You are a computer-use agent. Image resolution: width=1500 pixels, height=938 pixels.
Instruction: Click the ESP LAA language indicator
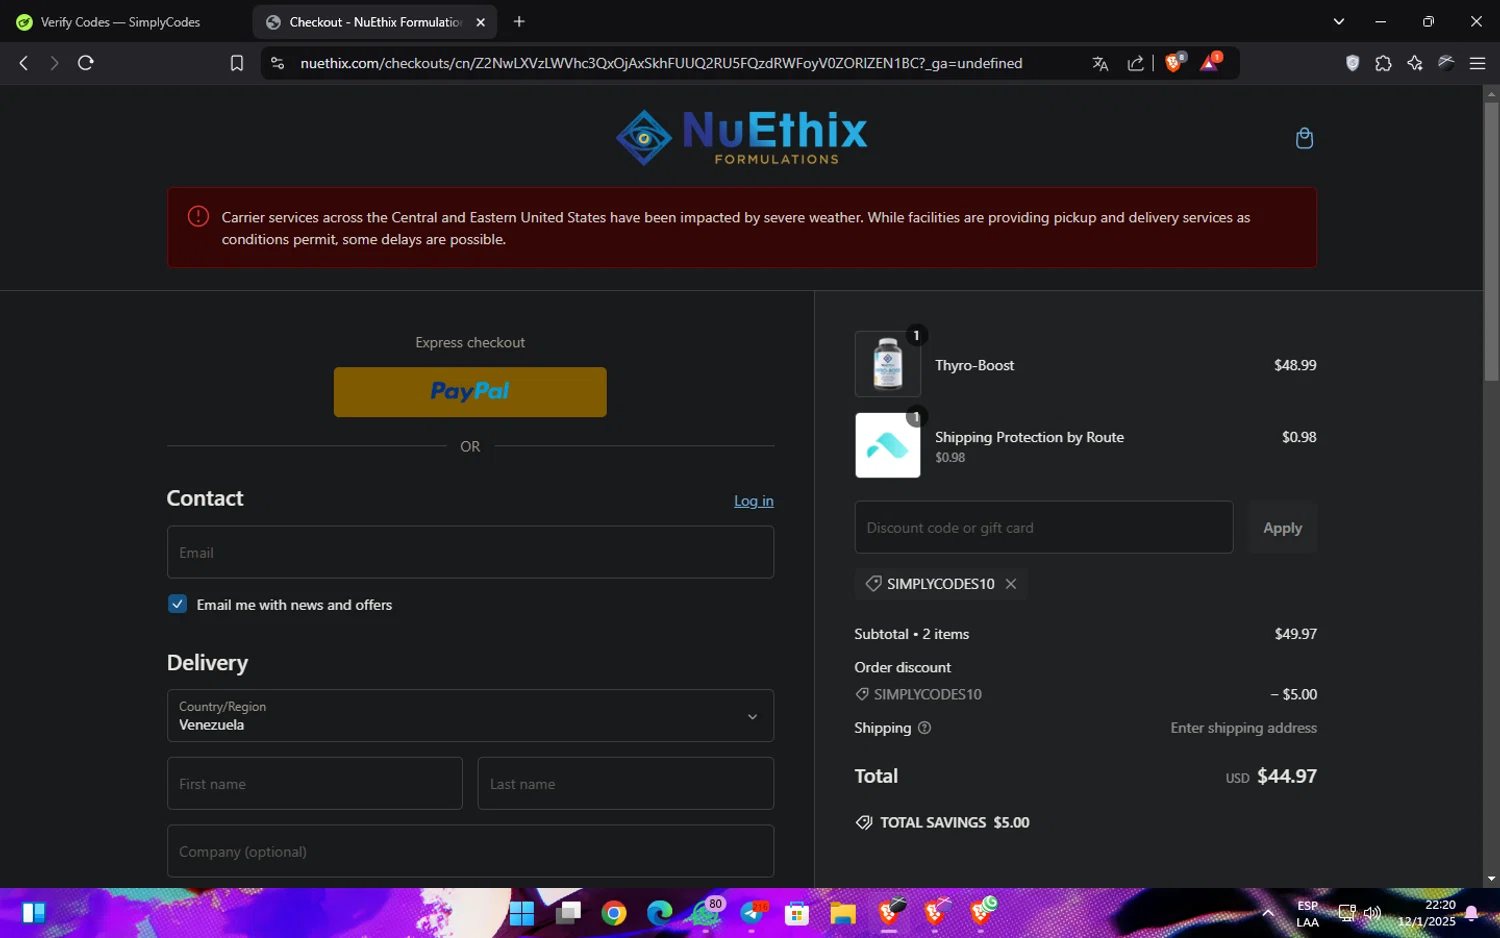[x=1307, y=914]
